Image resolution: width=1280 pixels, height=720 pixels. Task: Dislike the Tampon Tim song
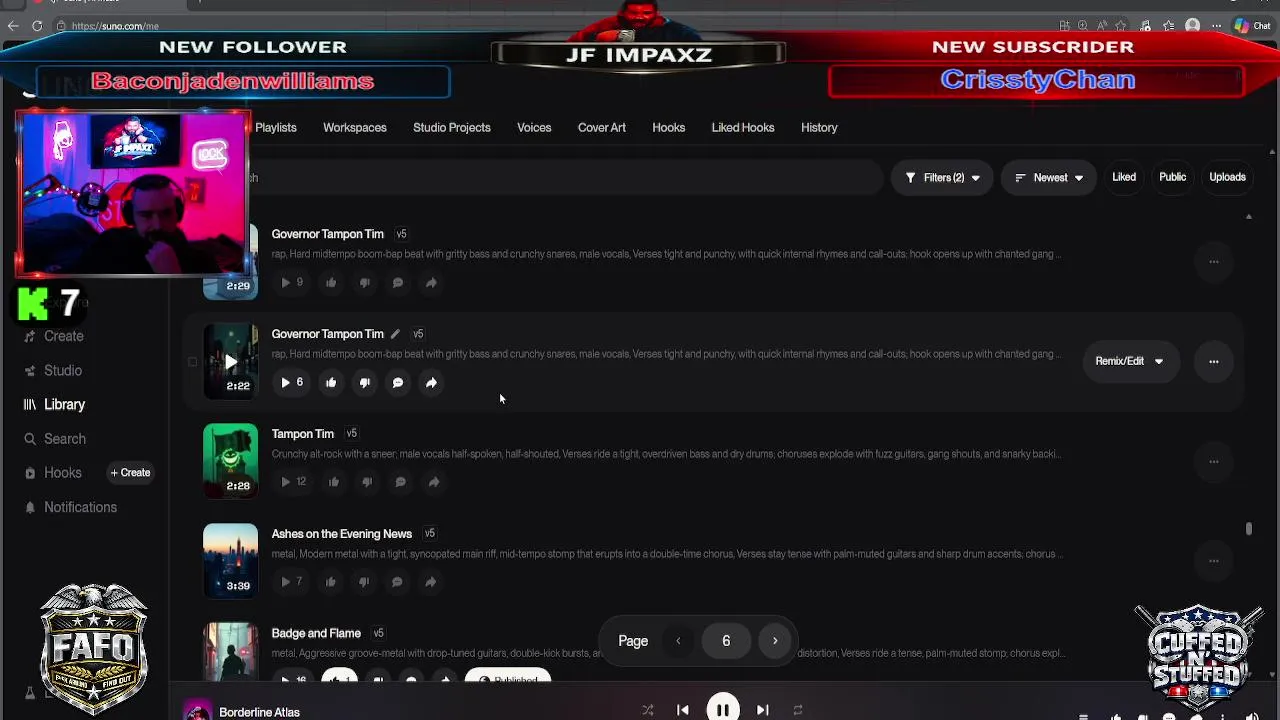[x=367, y=482]
